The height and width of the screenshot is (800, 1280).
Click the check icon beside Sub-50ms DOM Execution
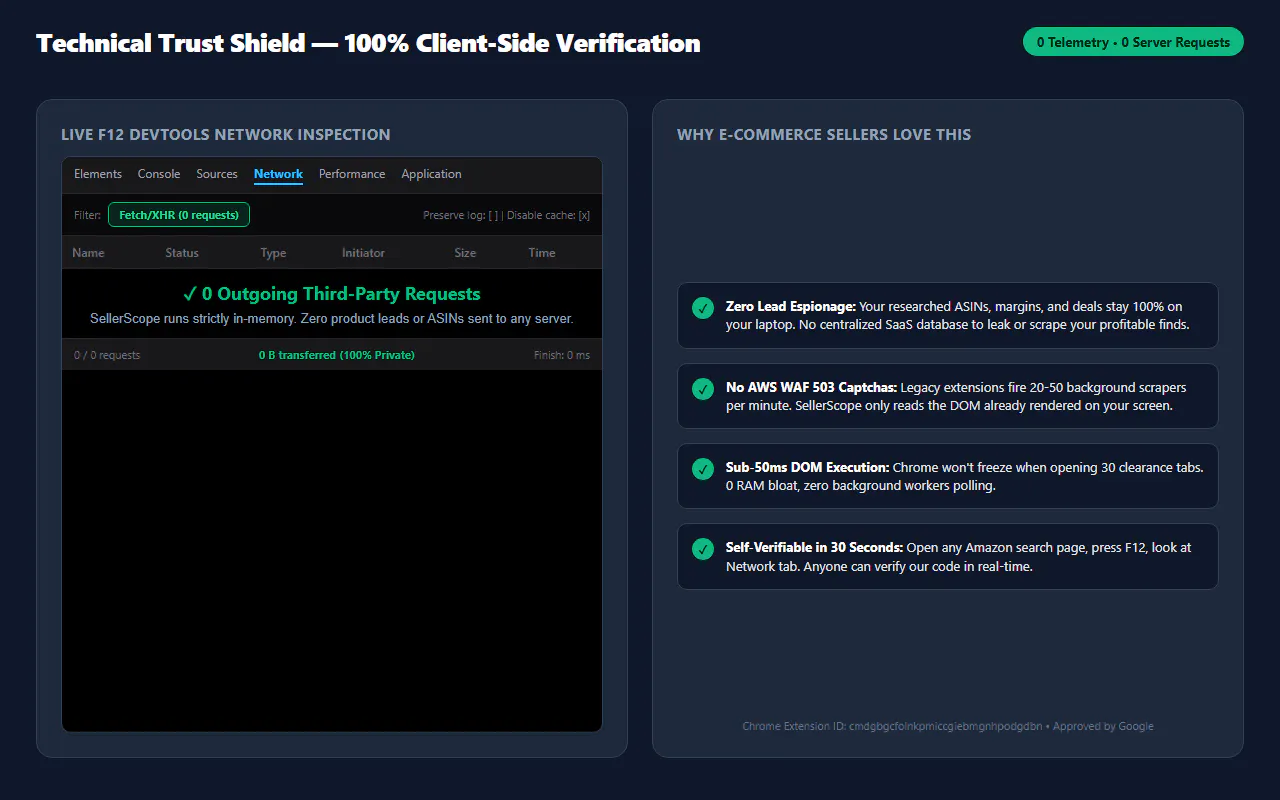[702, 468]
